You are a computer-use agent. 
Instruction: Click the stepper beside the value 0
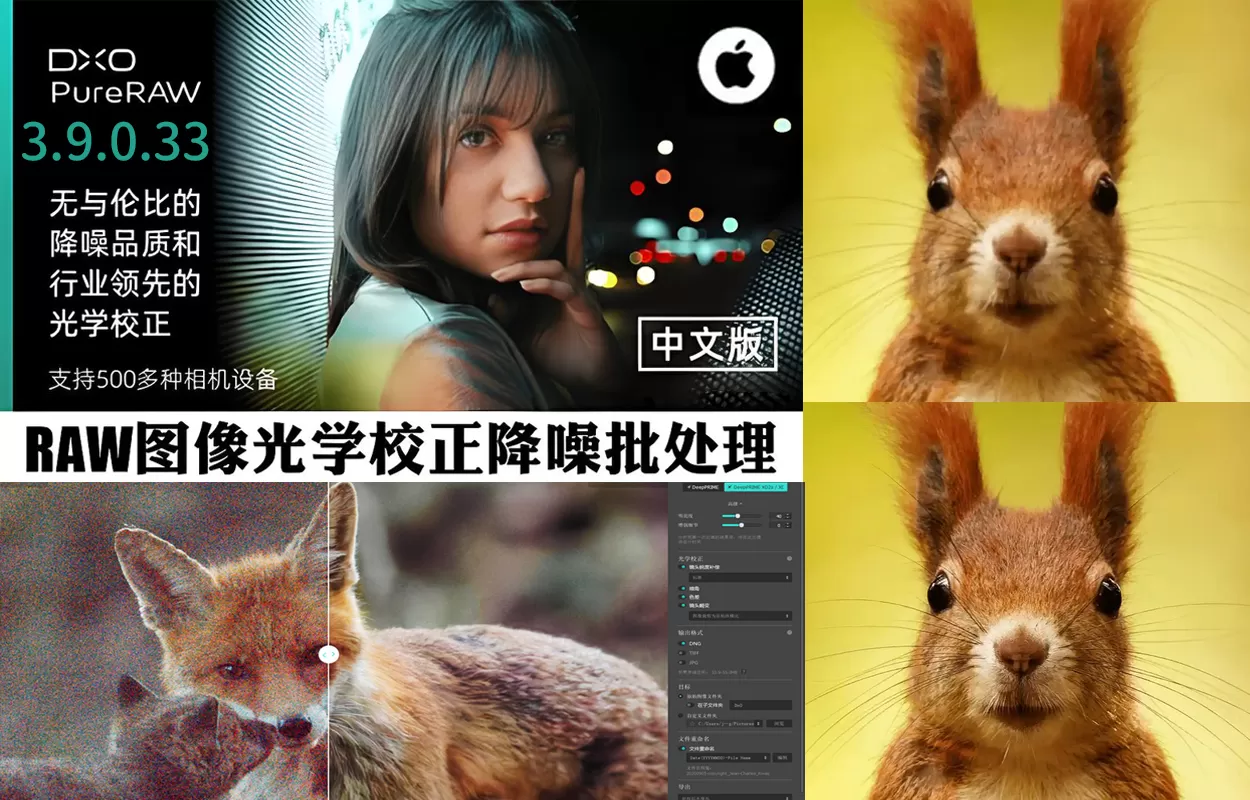click(x=788, y=525)
